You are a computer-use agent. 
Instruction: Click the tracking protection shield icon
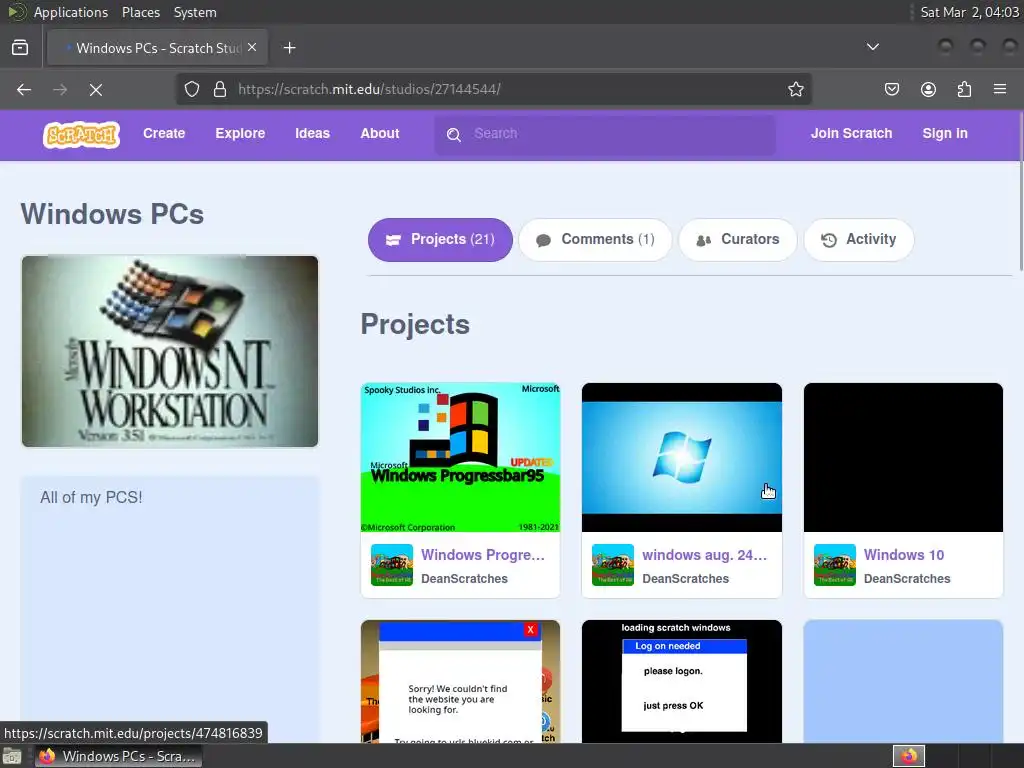(x=191, y=89)
